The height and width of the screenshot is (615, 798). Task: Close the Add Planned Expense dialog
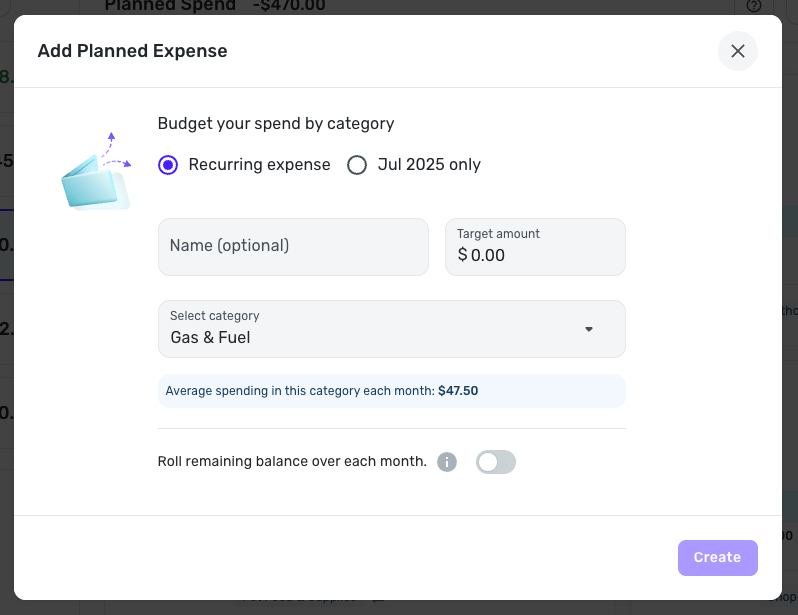pos(738,51)
